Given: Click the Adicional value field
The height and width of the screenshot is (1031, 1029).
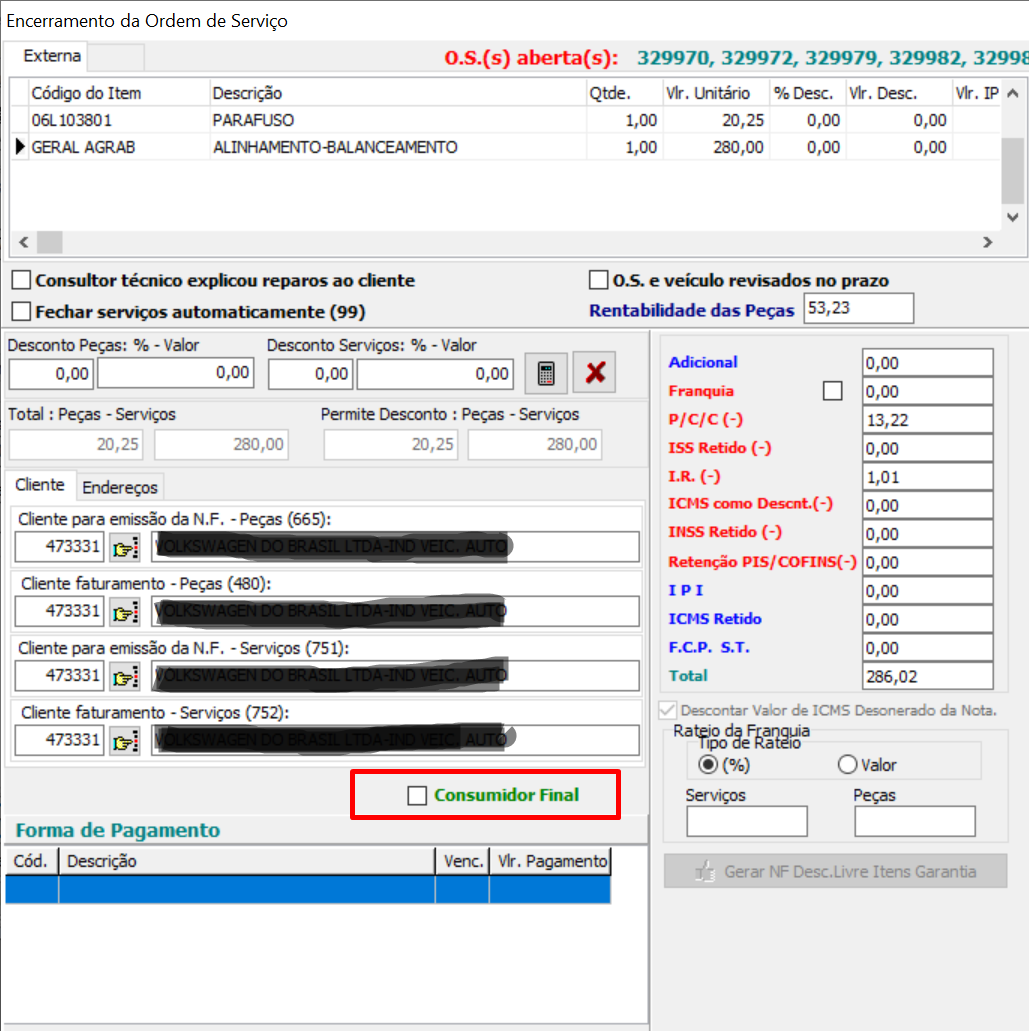Looking at the screenshot, I should coord(927,363).
